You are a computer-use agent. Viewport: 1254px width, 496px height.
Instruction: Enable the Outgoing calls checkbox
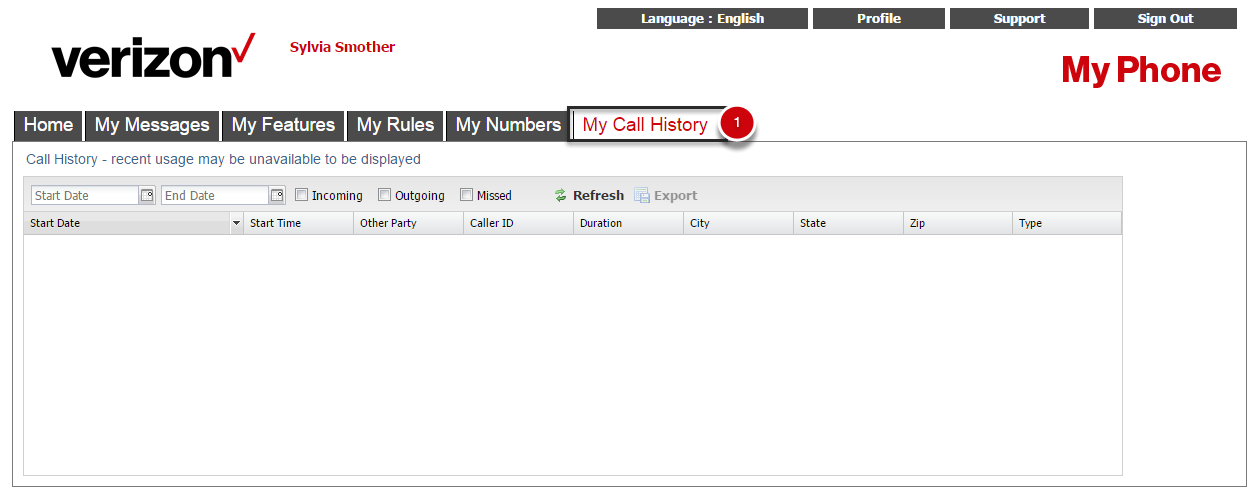pos(384,195)
